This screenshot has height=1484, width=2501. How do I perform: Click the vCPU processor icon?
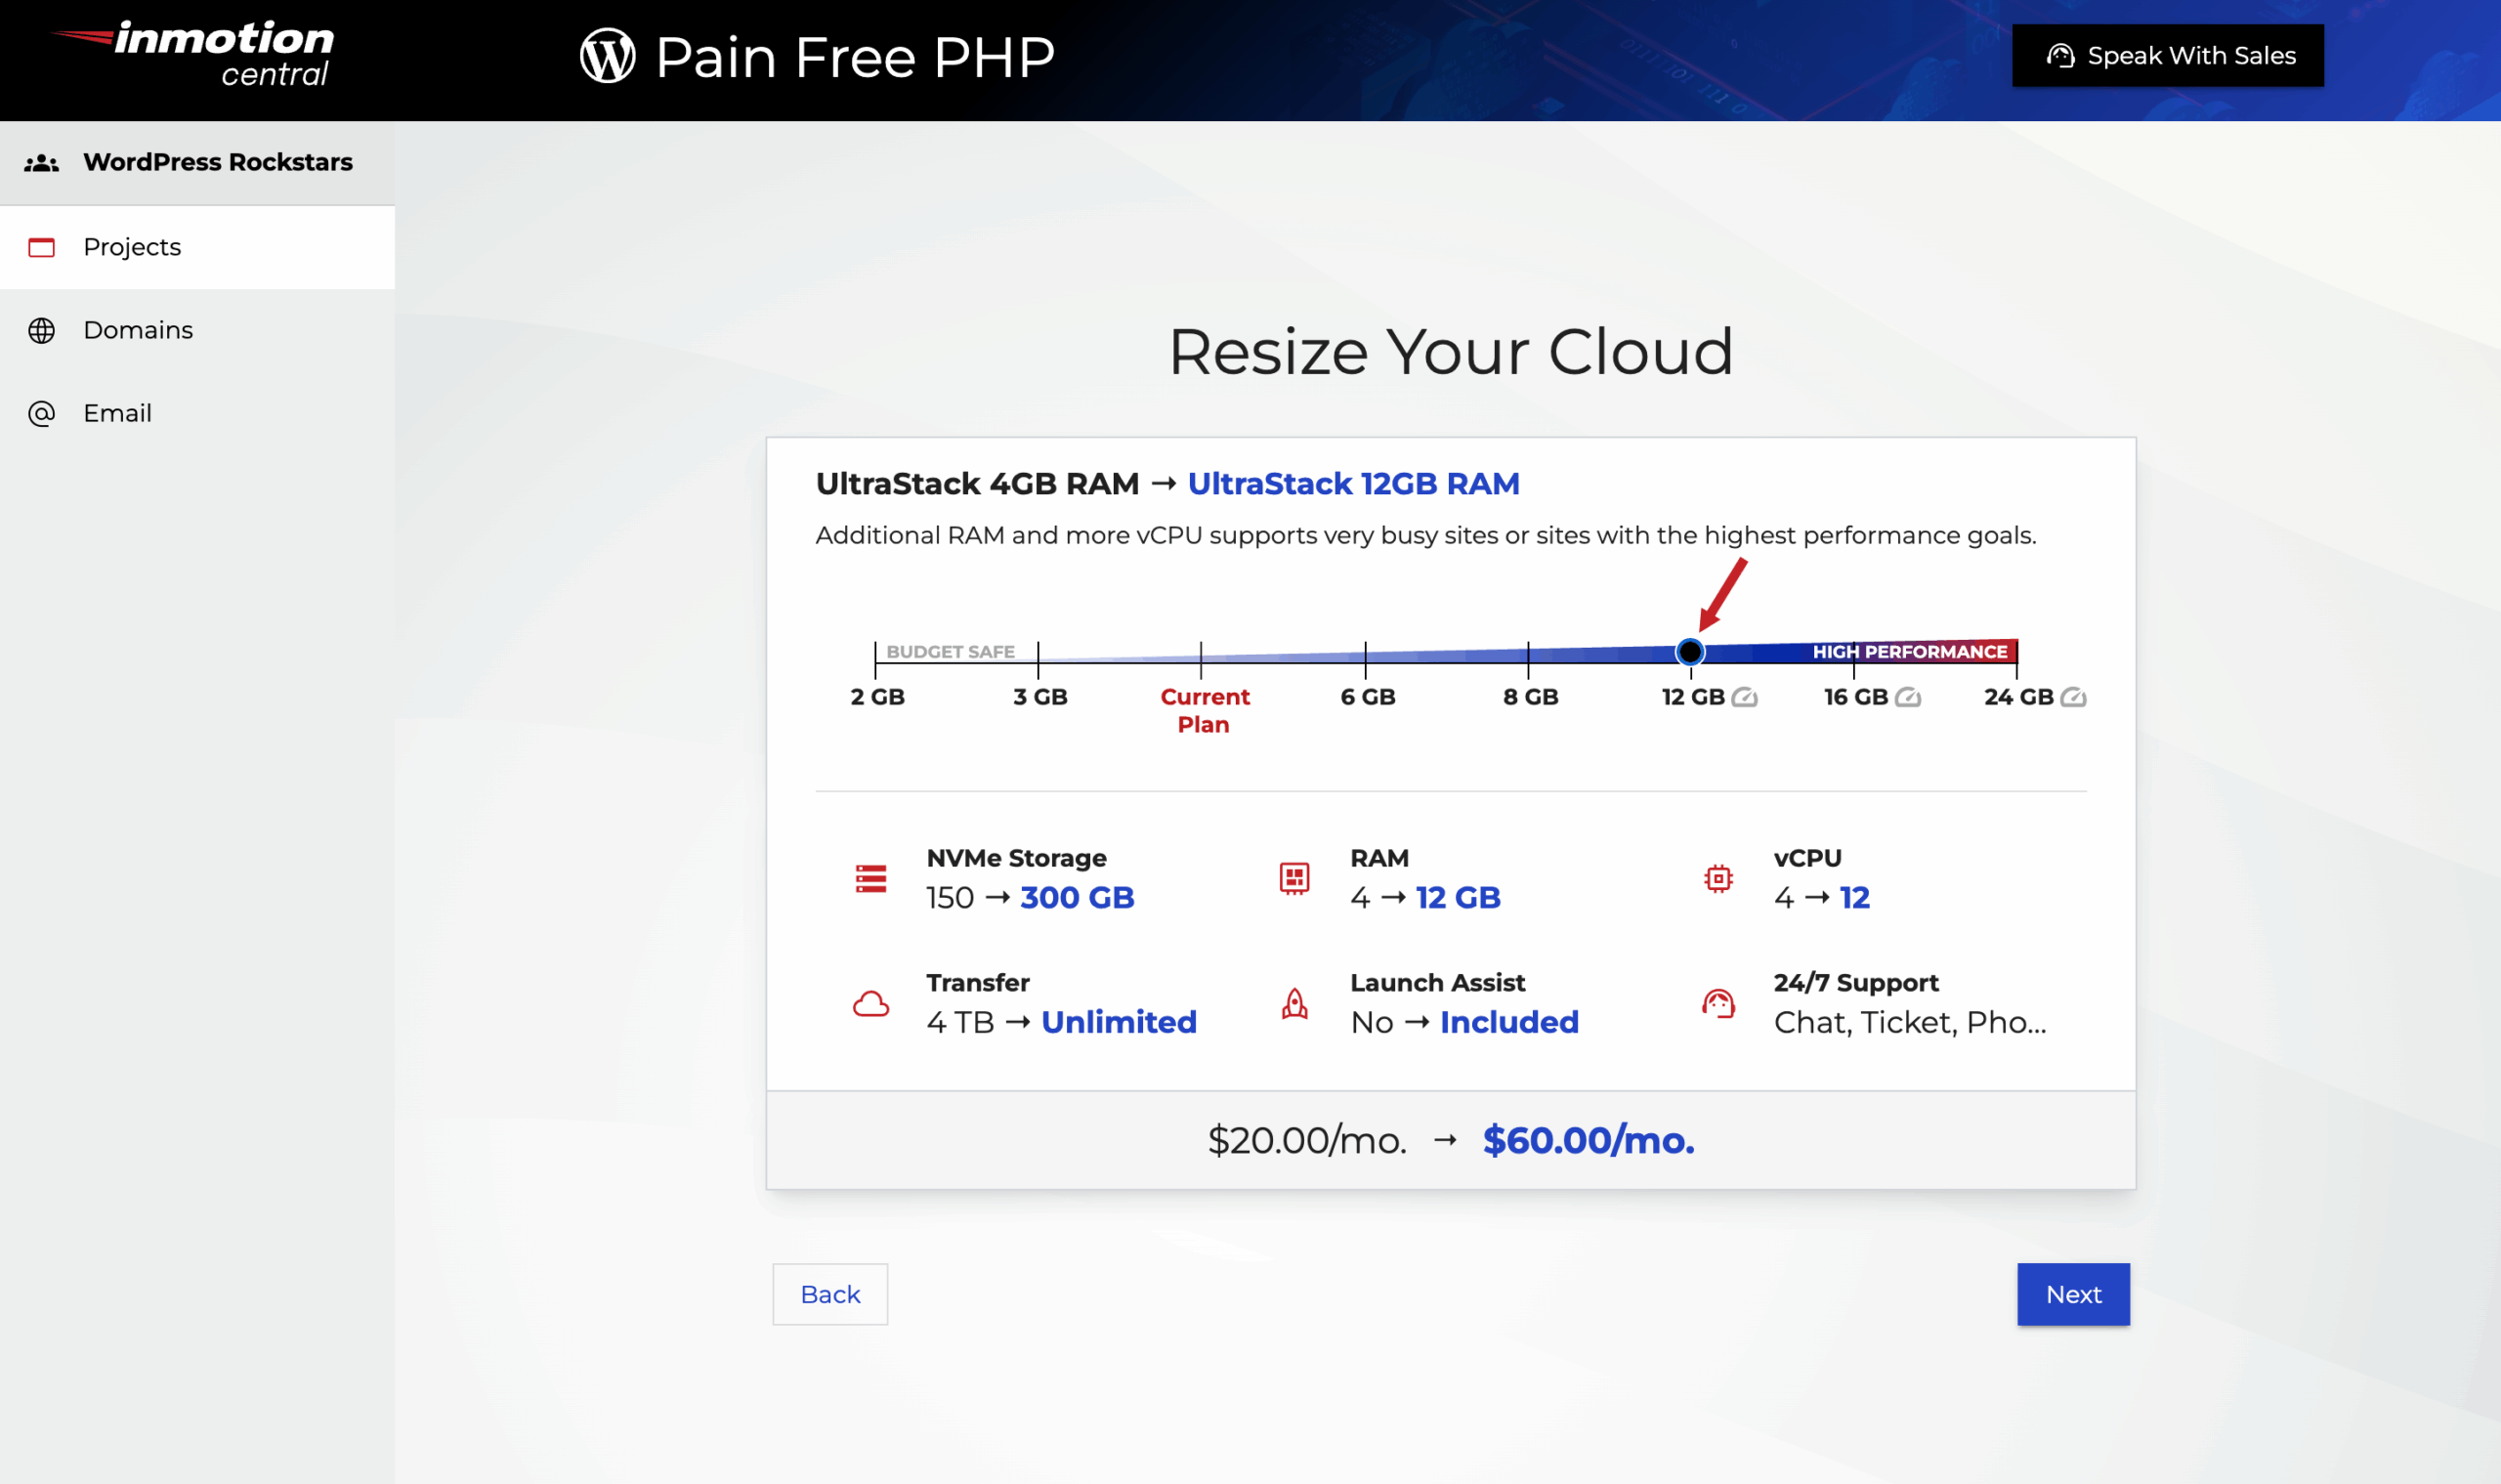[x=1718, y=878]
